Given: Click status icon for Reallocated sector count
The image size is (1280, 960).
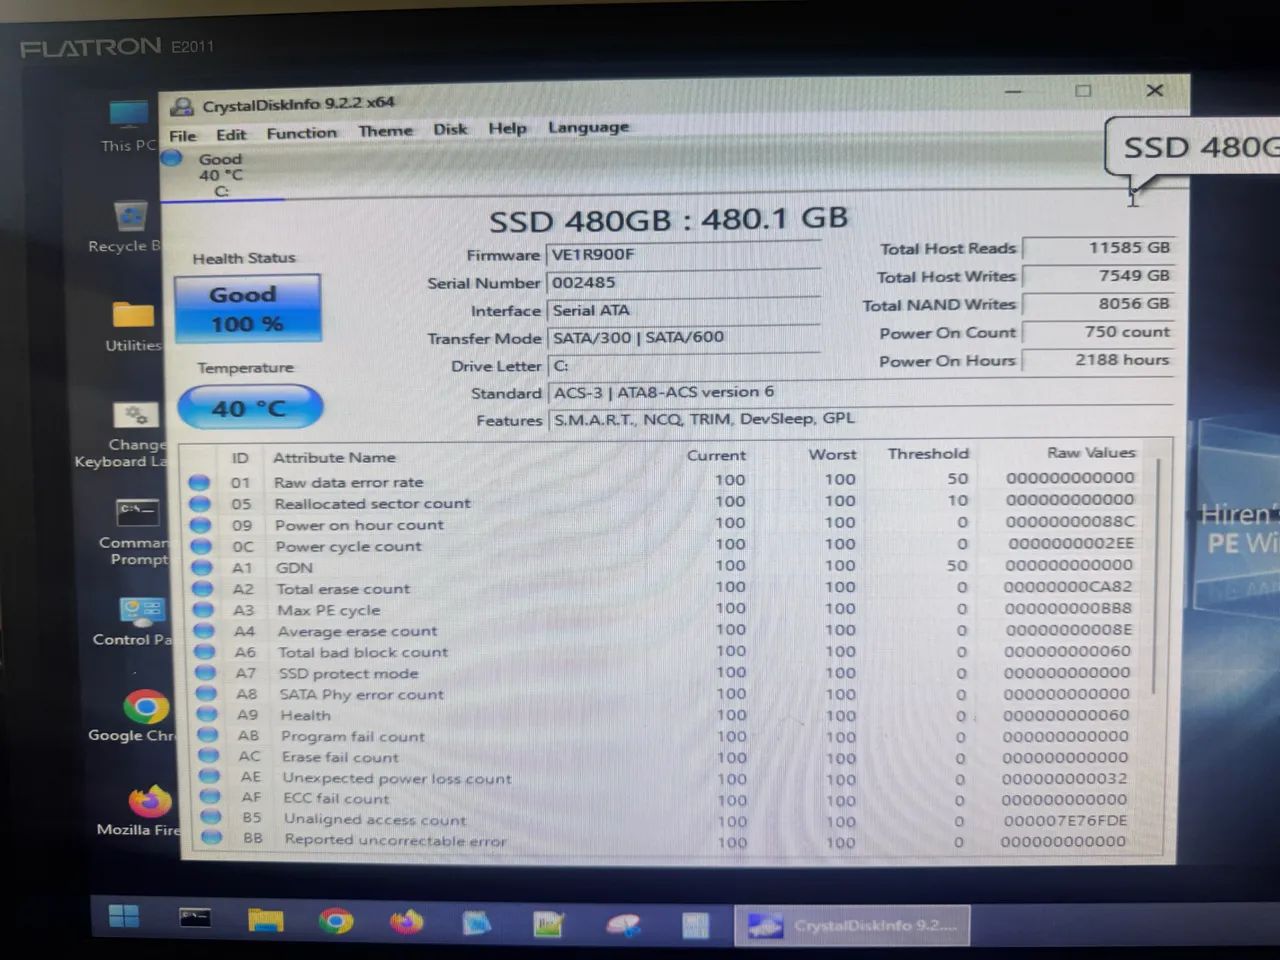Looking at the screenshot, I should (x=200, y=503).
